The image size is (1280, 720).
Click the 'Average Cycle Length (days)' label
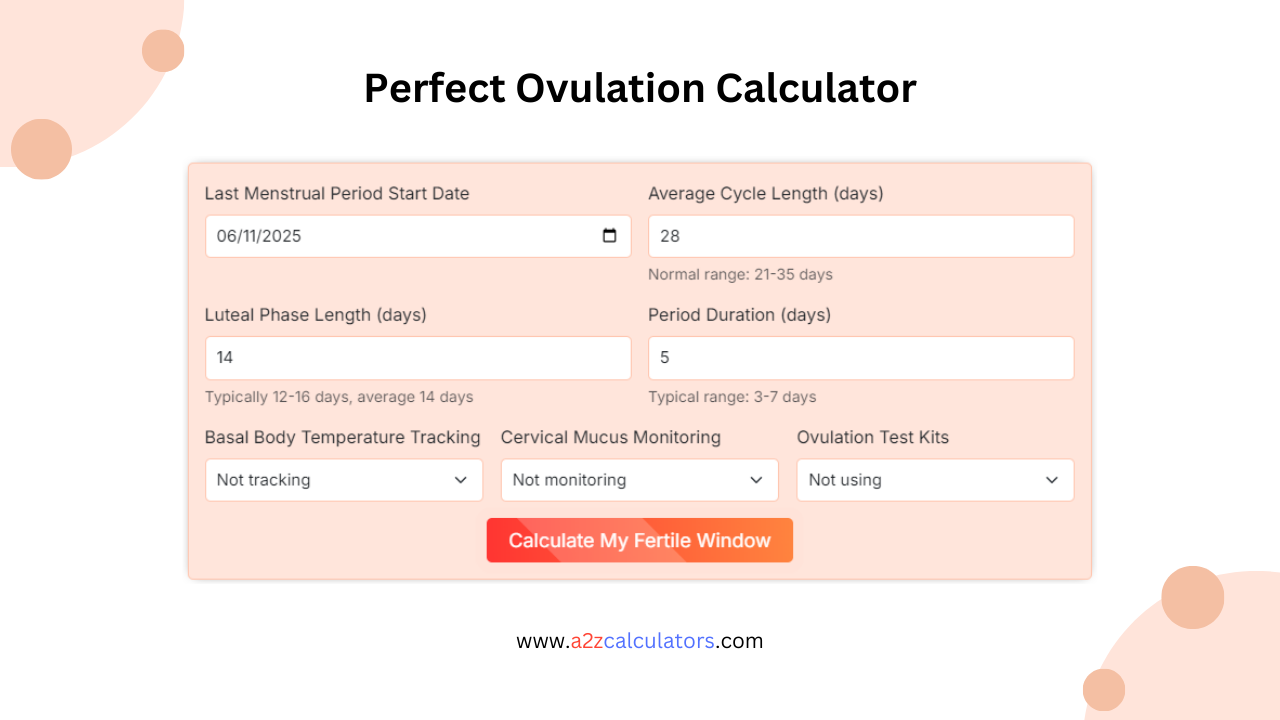click(766, 193)
